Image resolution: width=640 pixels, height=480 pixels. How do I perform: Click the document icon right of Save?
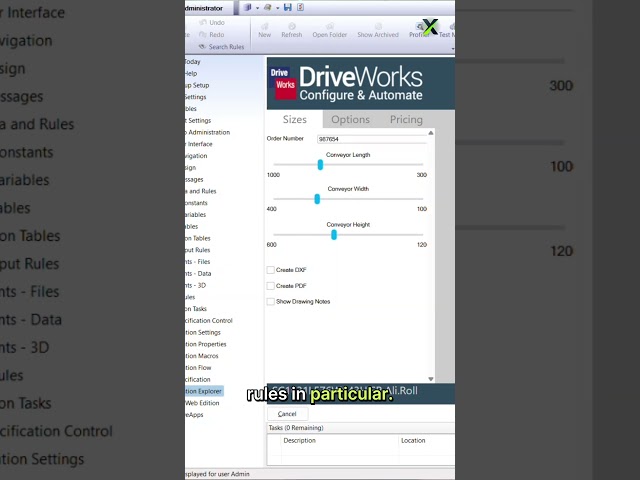click(x=300, y=7)
